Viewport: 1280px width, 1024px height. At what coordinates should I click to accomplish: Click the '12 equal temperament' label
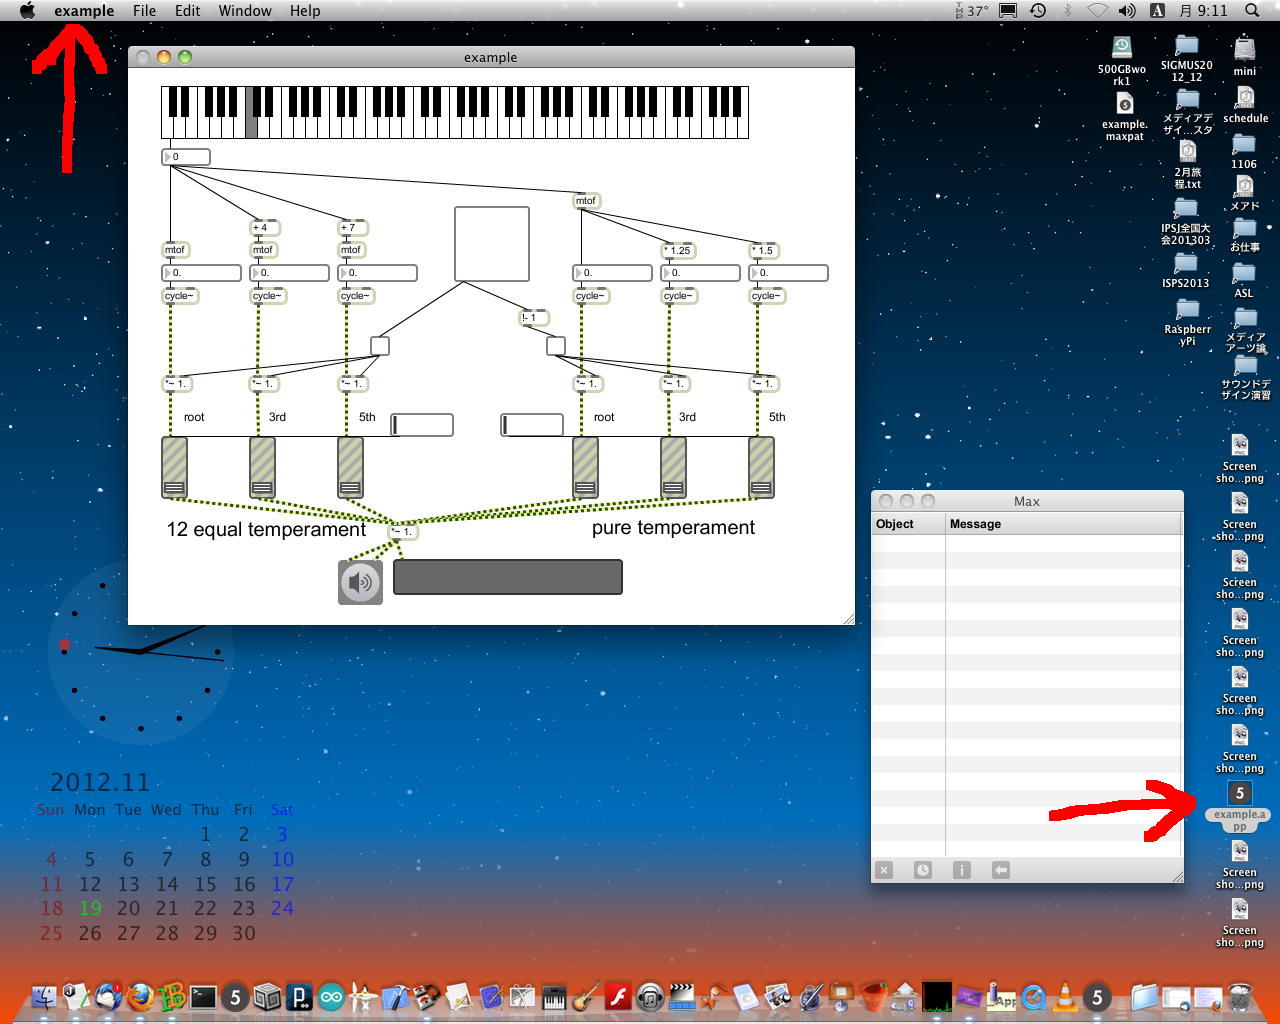pyautogui.click(x=267, y=529)
